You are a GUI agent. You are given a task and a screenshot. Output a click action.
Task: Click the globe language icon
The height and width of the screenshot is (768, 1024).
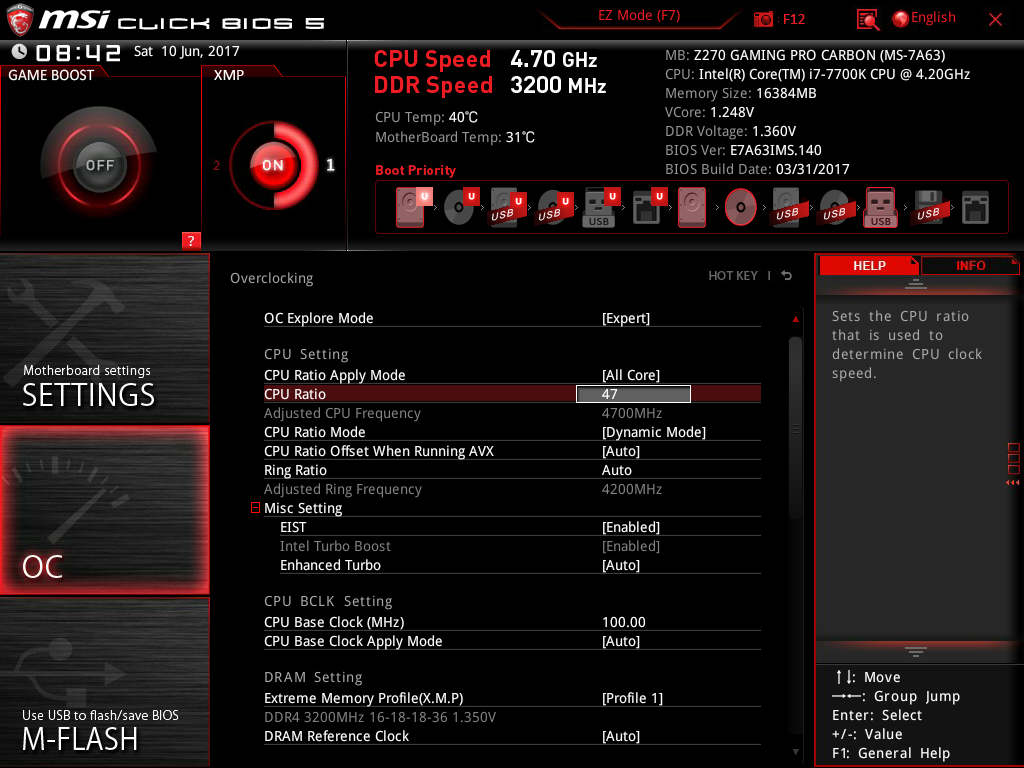pos(900,19)
